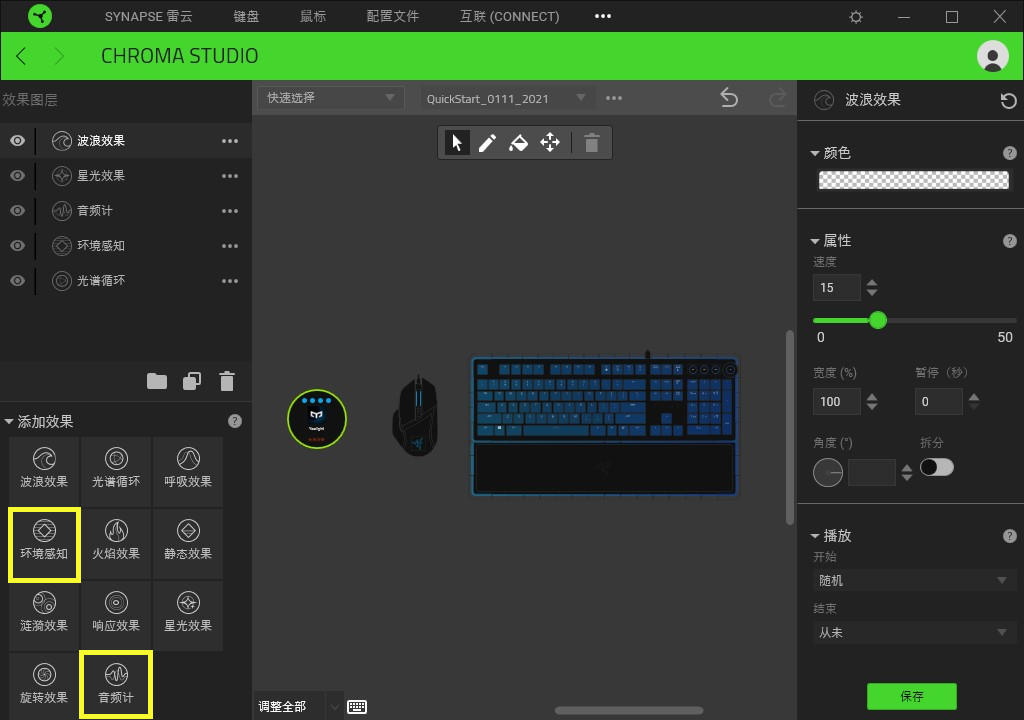The width and height of the screenshot is (1024, 720).
Task: Open the 键盘 keyboard tab
Action: (x=246, y=16)
